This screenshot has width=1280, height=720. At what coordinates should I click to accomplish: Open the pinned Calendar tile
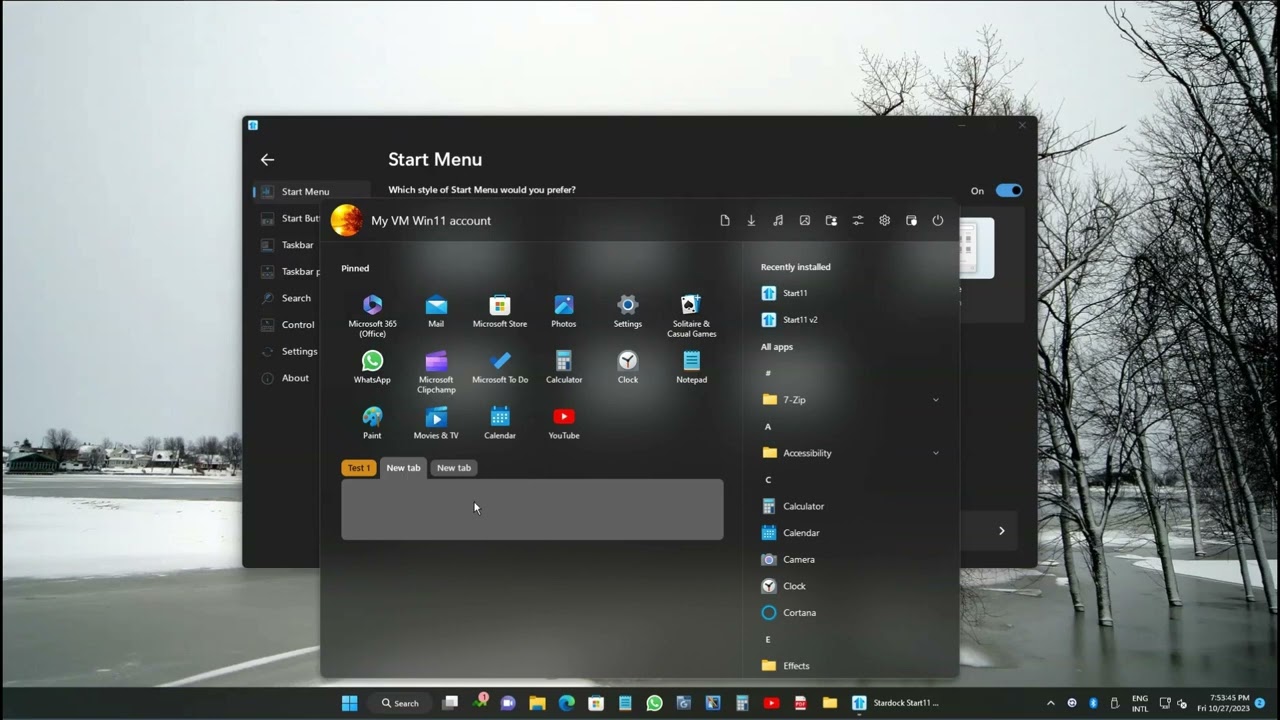pos(500,423)
